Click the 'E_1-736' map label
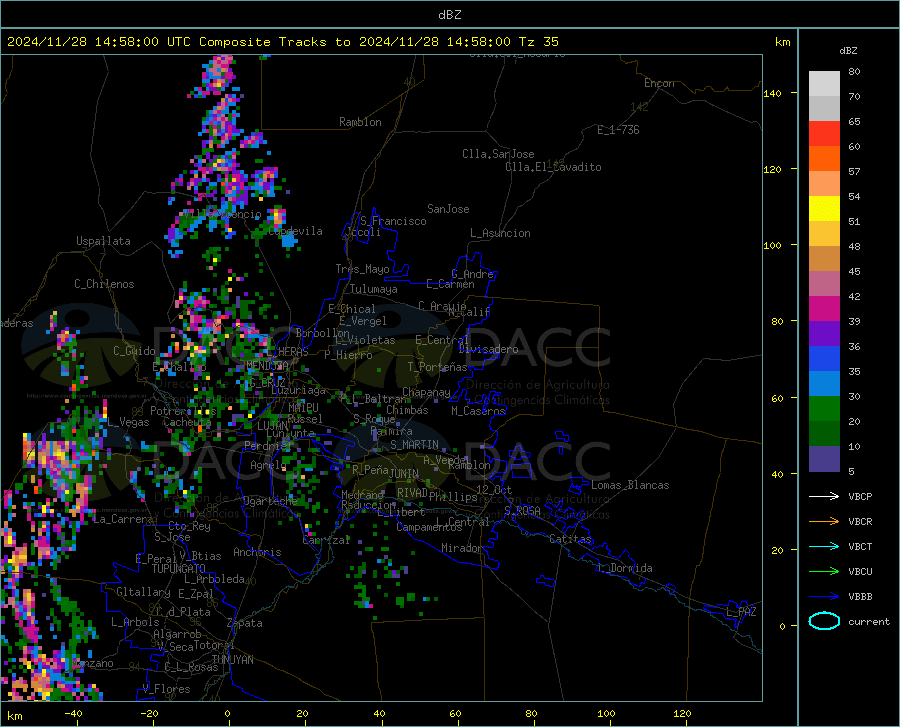 [x=618, y=130]
